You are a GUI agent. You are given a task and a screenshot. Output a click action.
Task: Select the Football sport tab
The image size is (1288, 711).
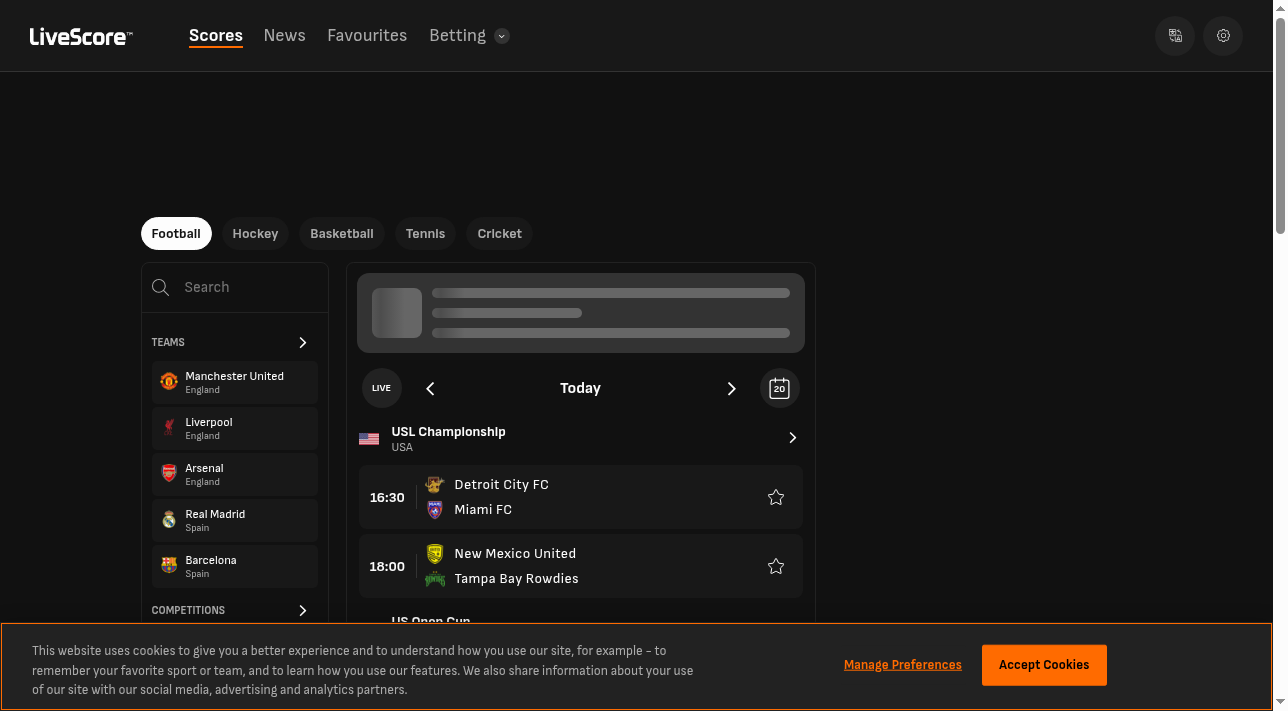(x=176, y=233)
